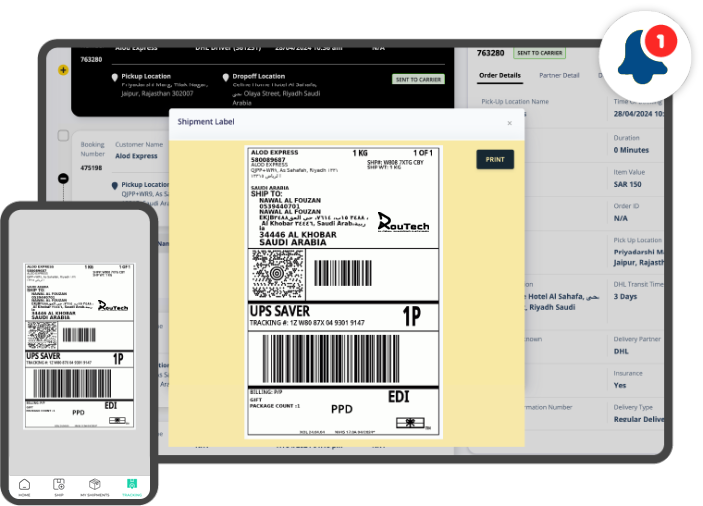Collapse the row with the black minus button

(63, 178)
